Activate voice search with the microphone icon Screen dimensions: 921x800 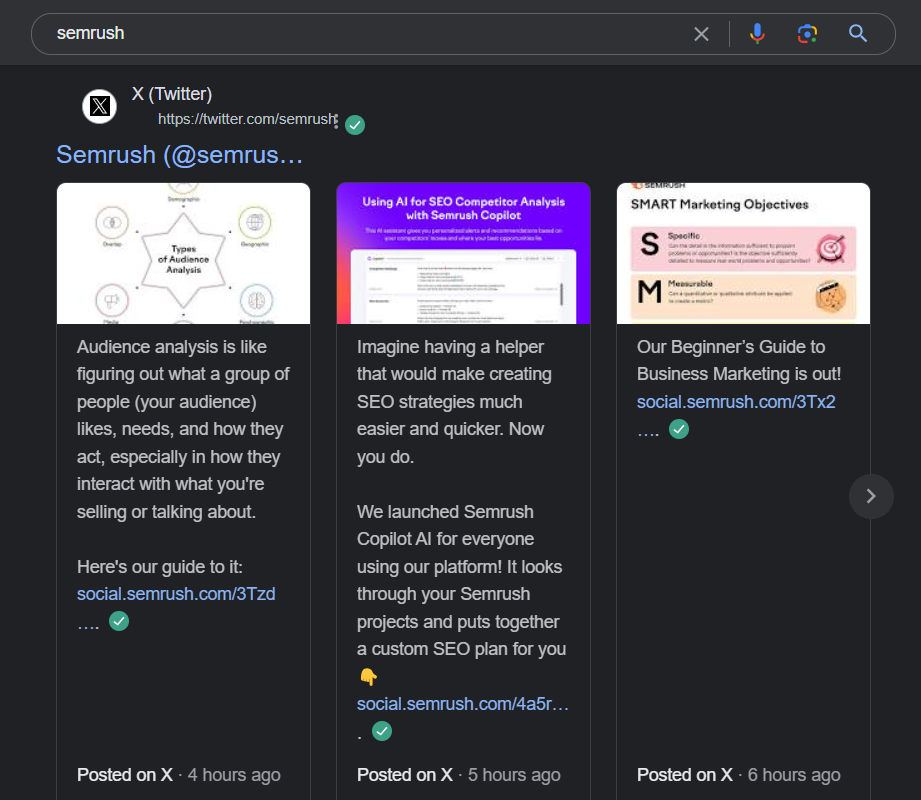(757, 33)
